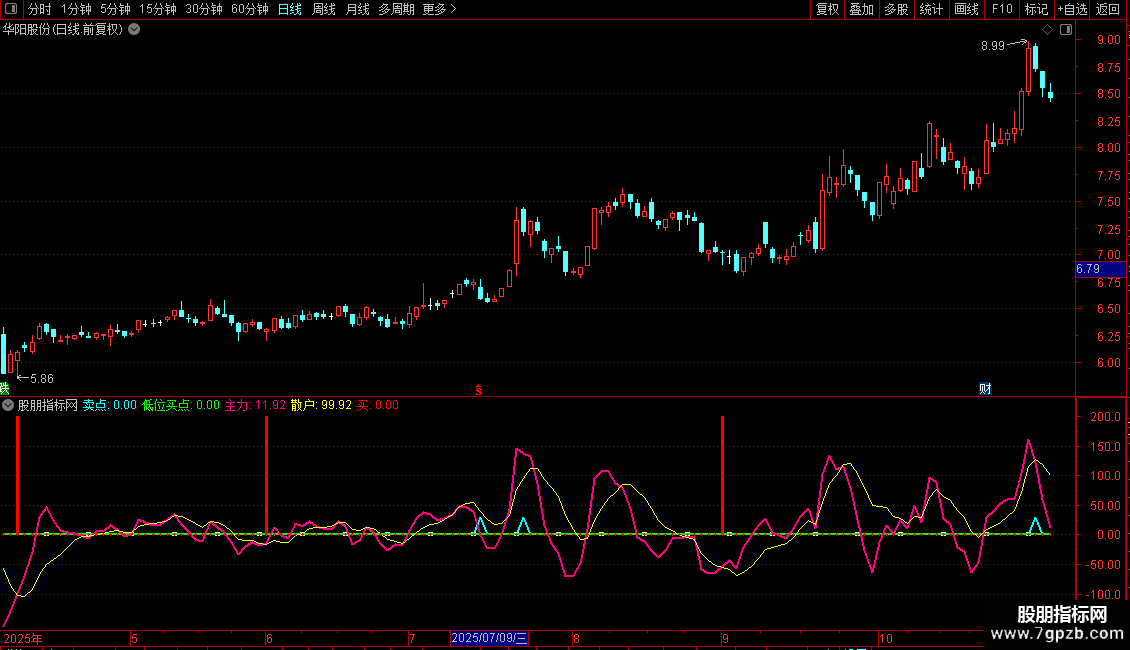Click the 买: 0.00 indicator value
This screenshot has width=1130, height=650.
point(378,406)
